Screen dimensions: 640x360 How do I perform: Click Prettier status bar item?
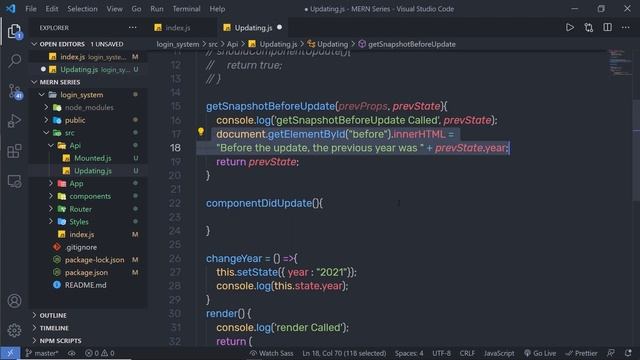[x=581, y=353]
